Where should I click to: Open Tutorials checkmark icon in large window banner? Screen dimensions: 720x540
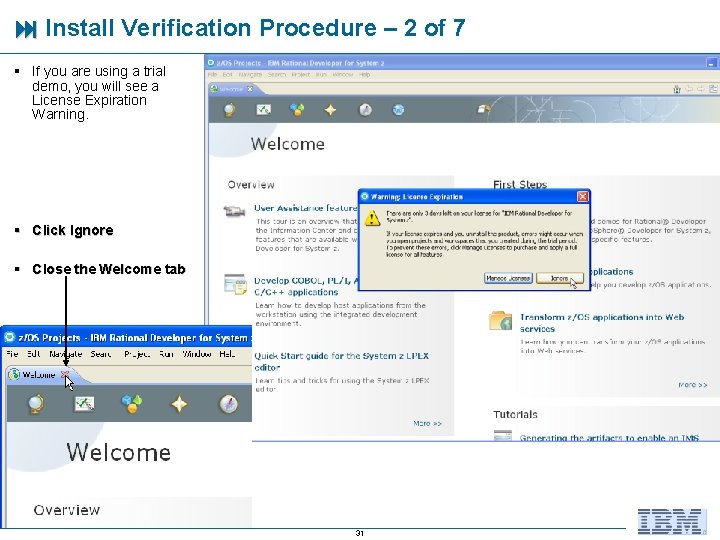click(x=263, y=109)
